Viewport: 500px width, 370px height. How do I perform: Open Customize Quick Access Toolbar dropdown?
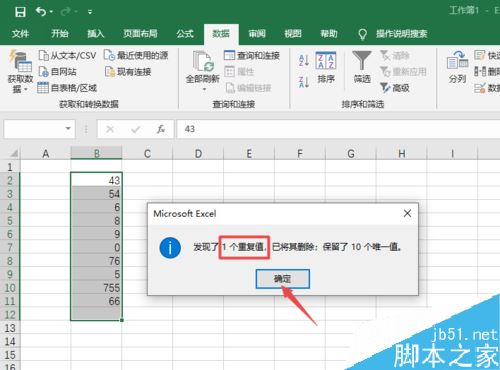point(90,12)
